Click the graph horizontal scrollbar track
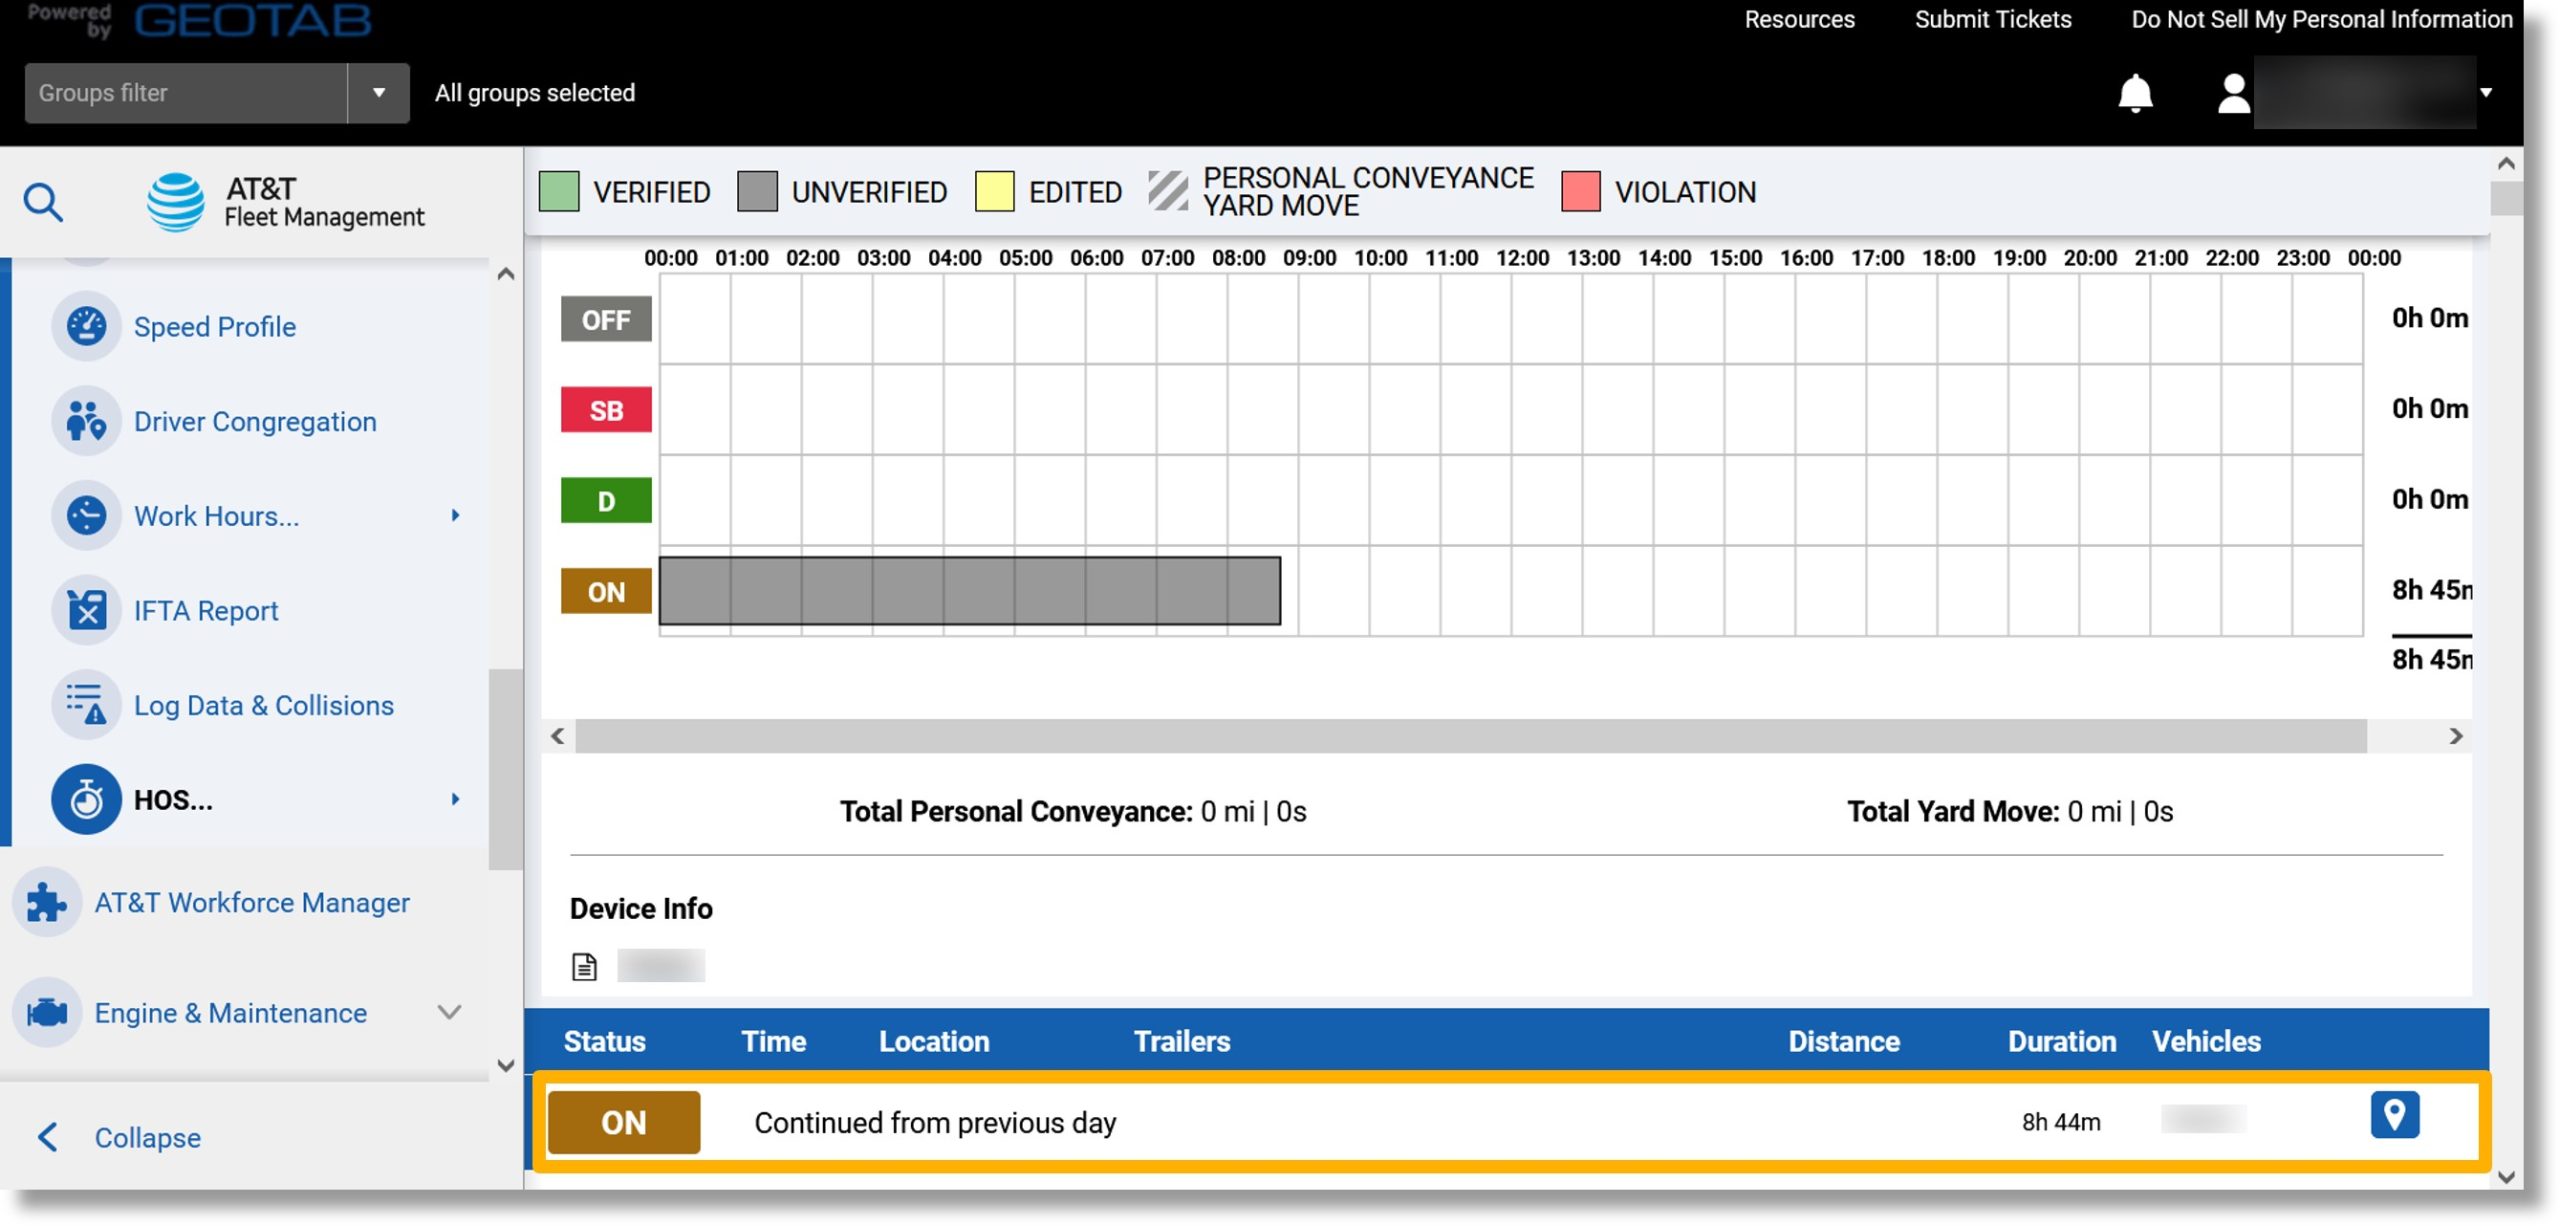2560x1226 pixels. pos(1470,736)
